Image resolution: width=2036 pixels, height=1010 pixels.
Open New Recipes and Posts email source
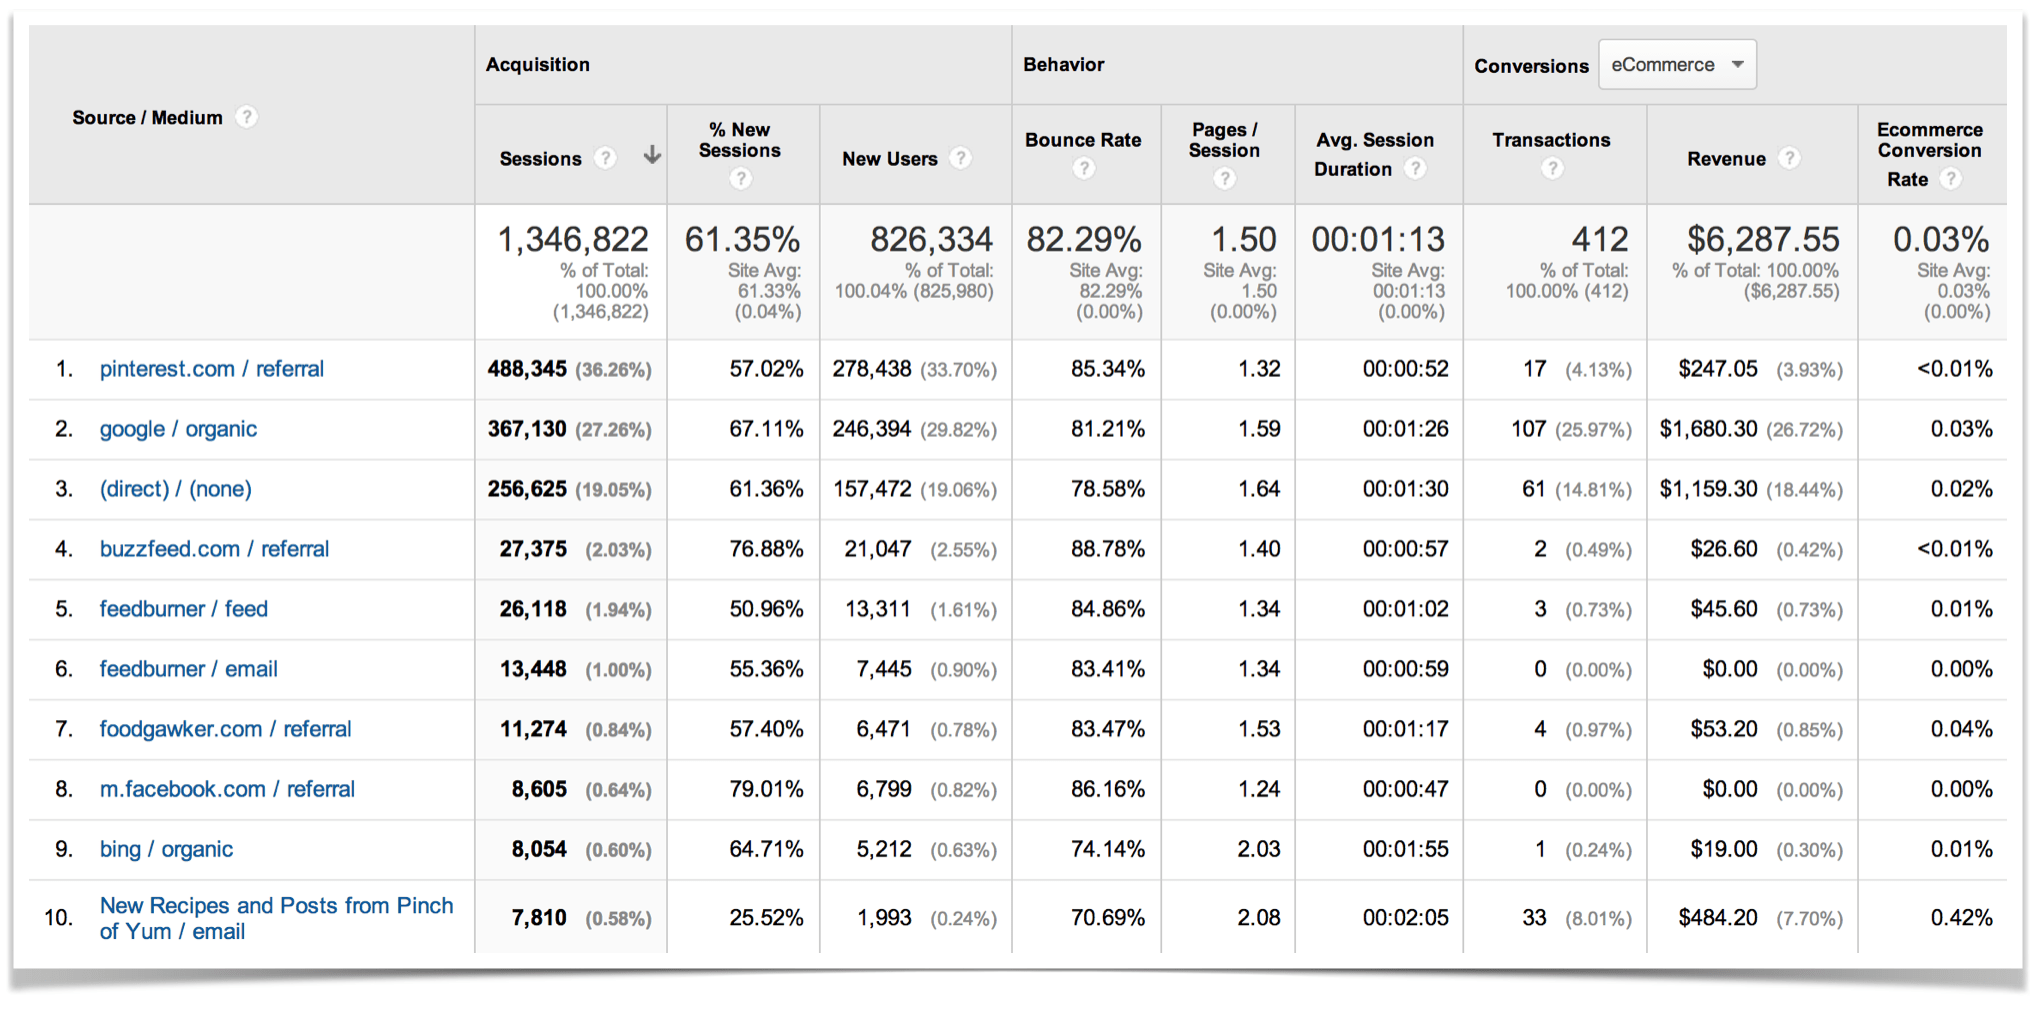tap(276, 917)
